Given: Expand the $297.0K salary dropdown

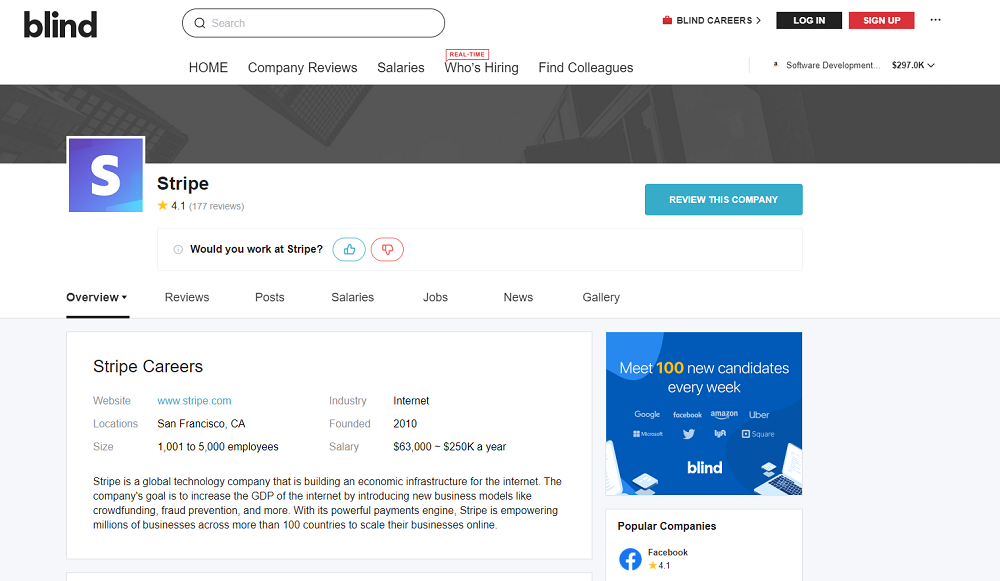Looking at the screenshot, I should (x=913, y=65).
